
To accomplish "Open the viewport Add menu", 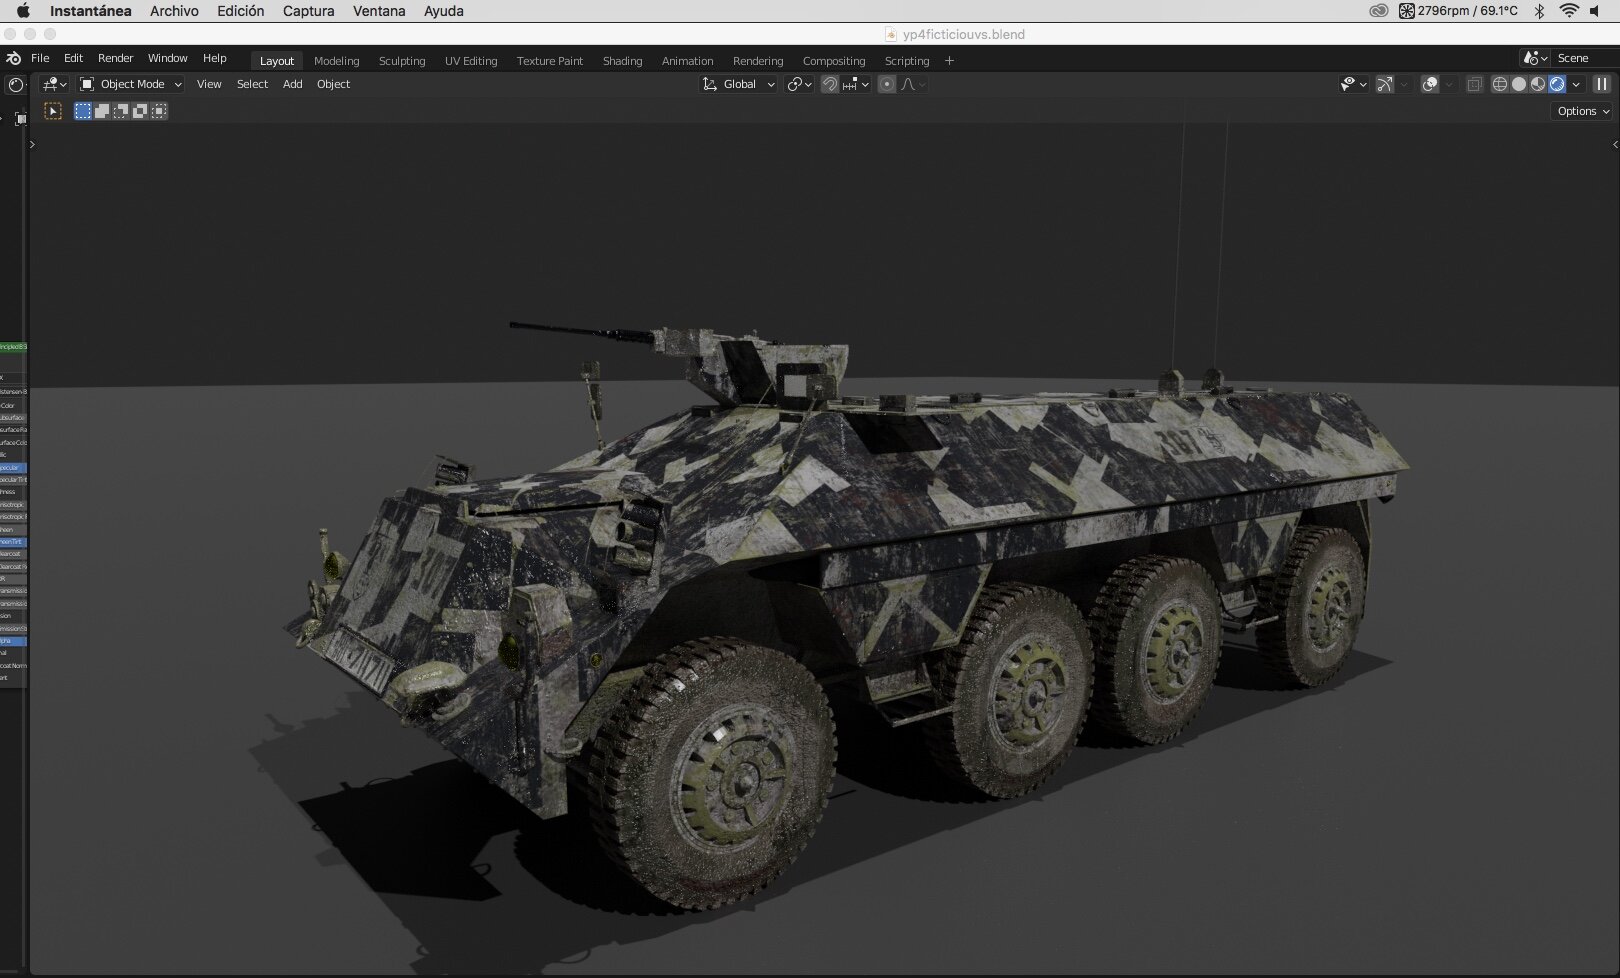I will point(293,84).
